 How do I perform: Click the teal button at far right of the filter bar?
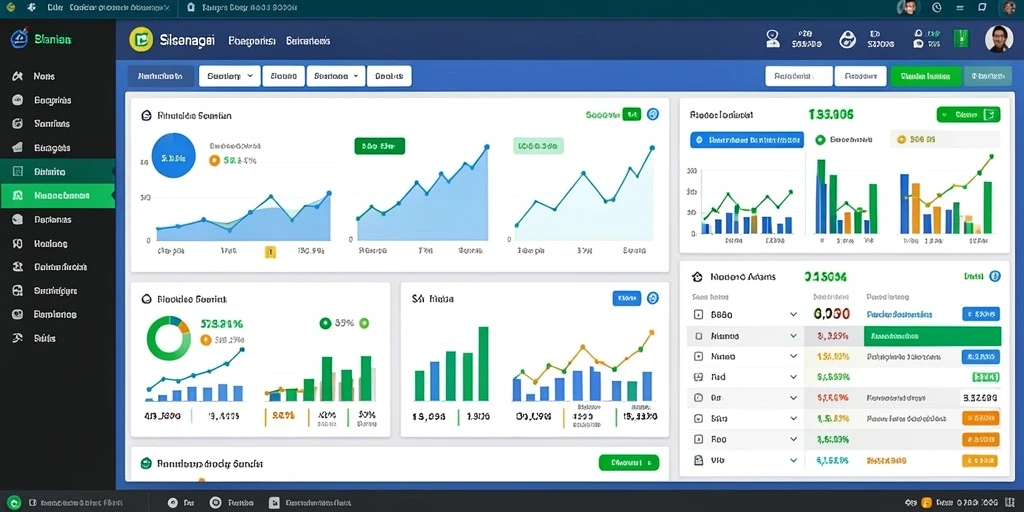coord(987,76)
